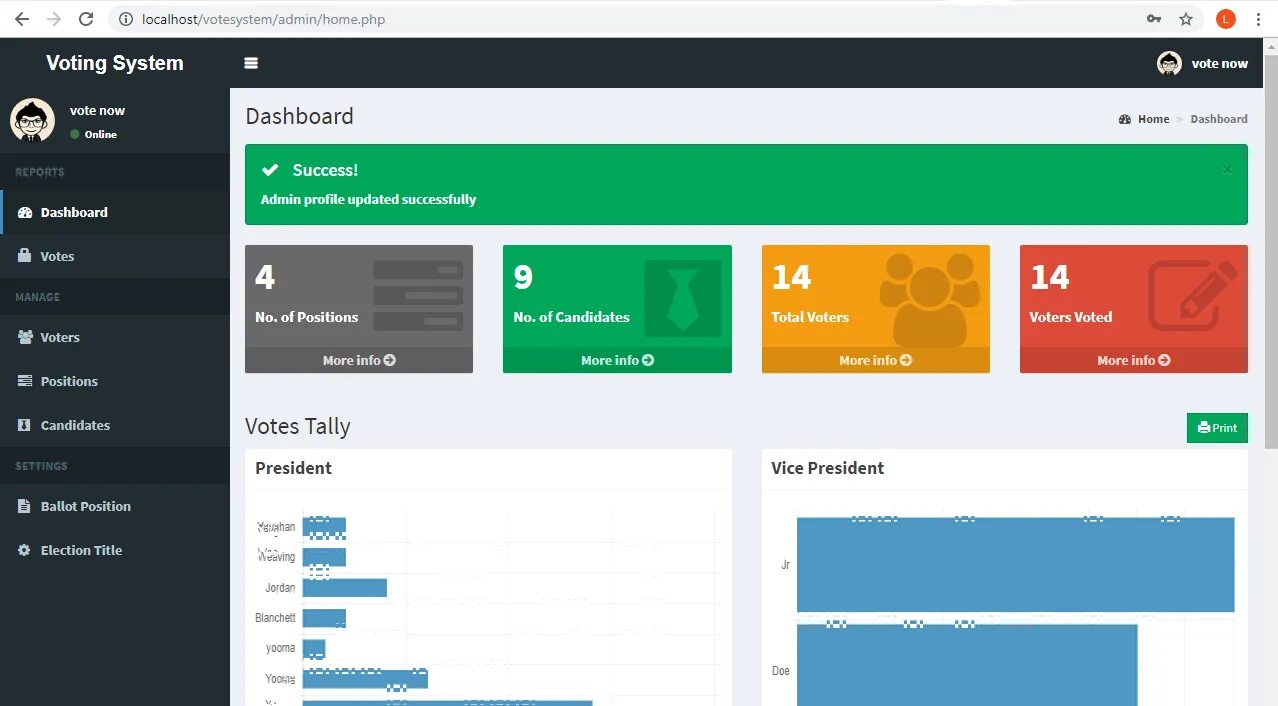Click the browser back arrow
This screenshot has width=1278, height=706.
21,19
